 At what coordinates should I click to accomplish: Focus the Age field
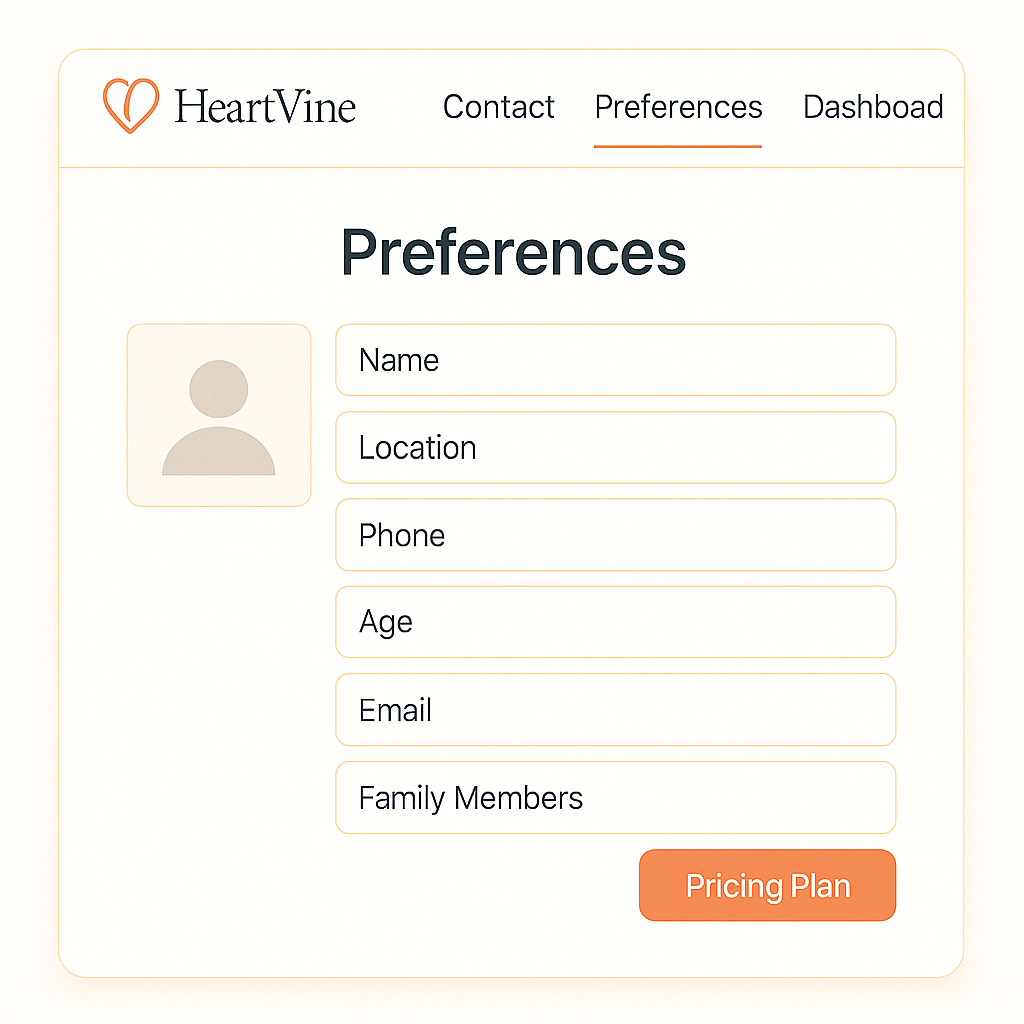click(x=615, y=622)
